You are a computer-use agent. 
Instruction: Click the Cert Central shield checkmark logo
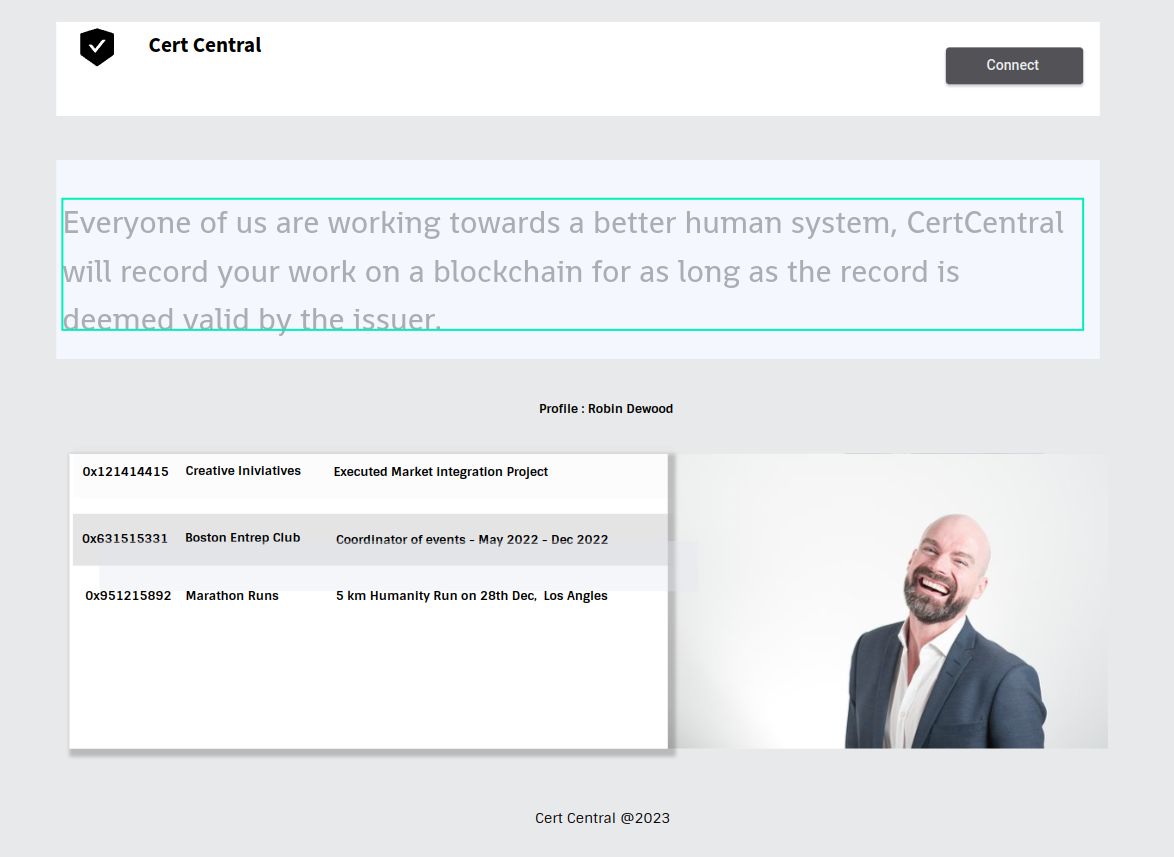point(96,45)
